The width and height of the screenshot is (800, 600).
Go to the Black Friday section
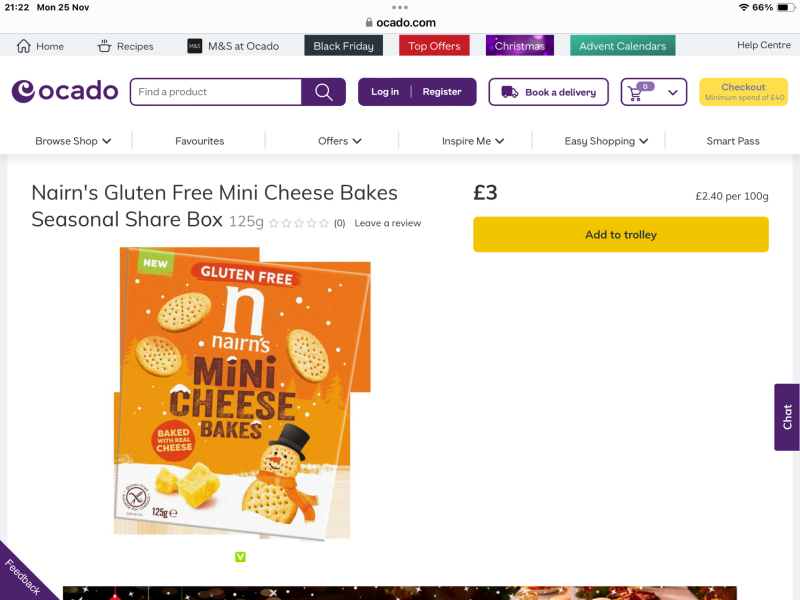343,45
